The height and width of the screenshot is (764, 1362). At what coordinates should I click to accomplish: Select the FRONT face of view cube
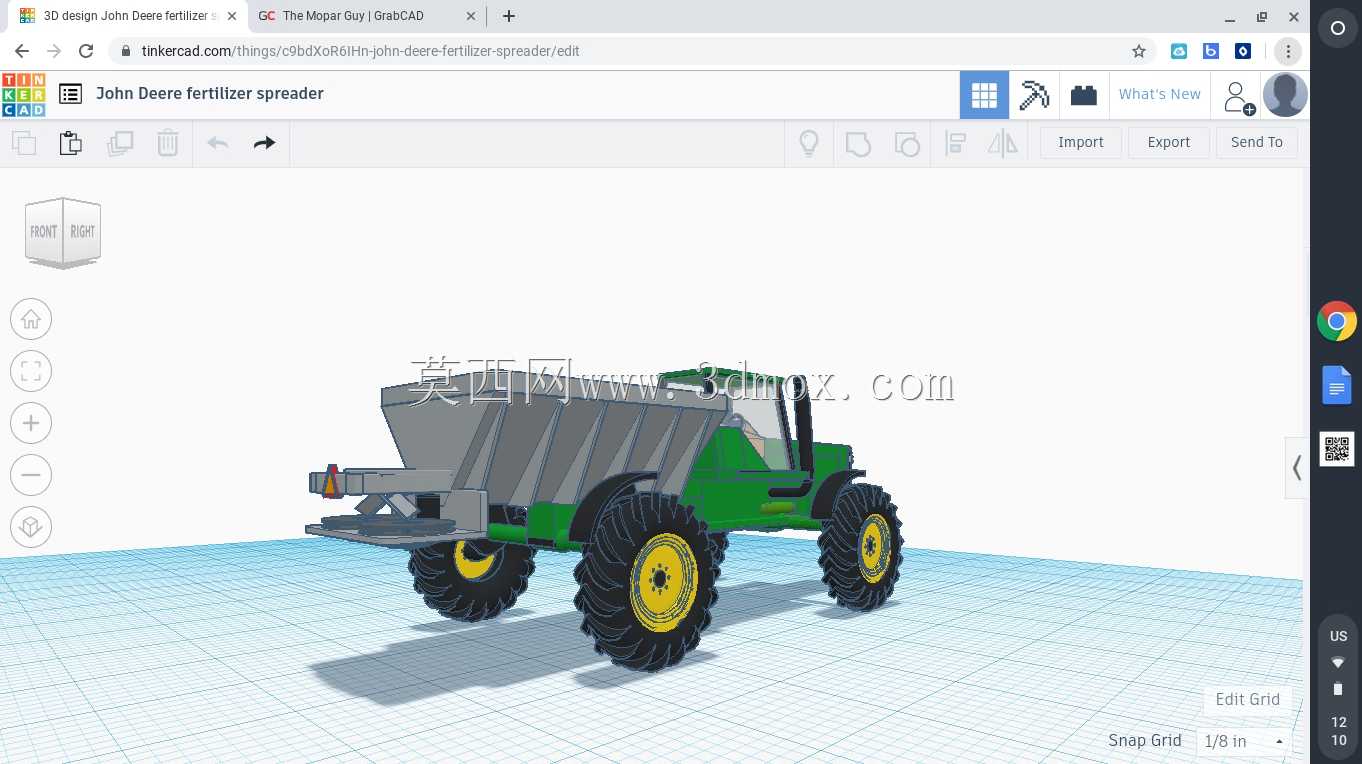point(43,232)
